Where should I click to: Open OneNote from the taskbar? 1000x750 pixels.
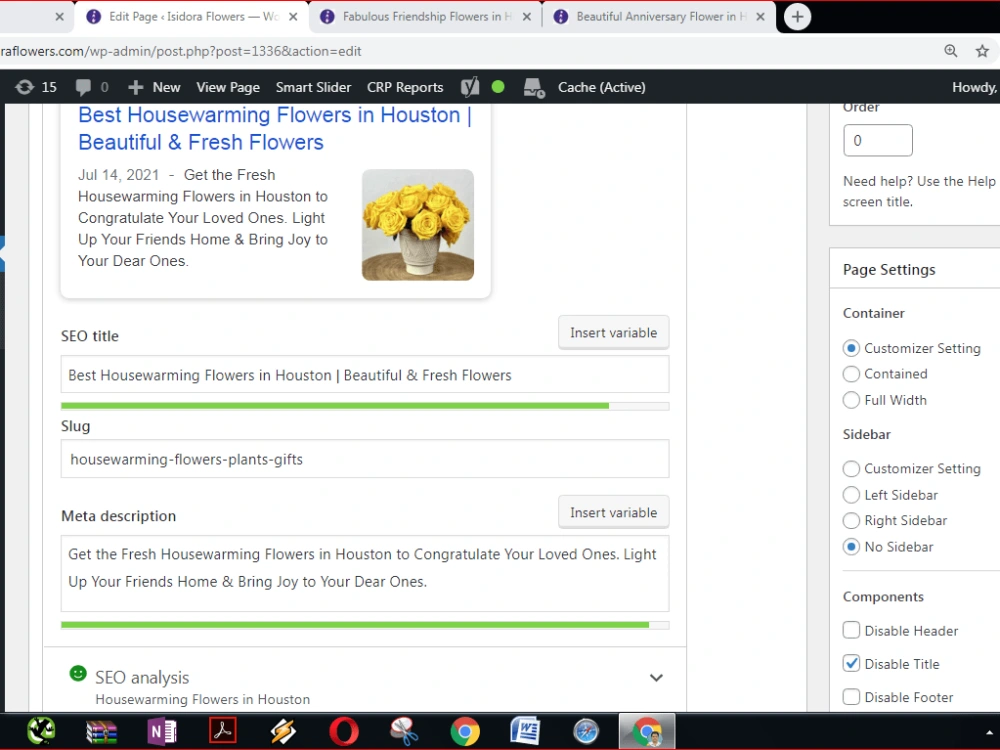(162, 732)
